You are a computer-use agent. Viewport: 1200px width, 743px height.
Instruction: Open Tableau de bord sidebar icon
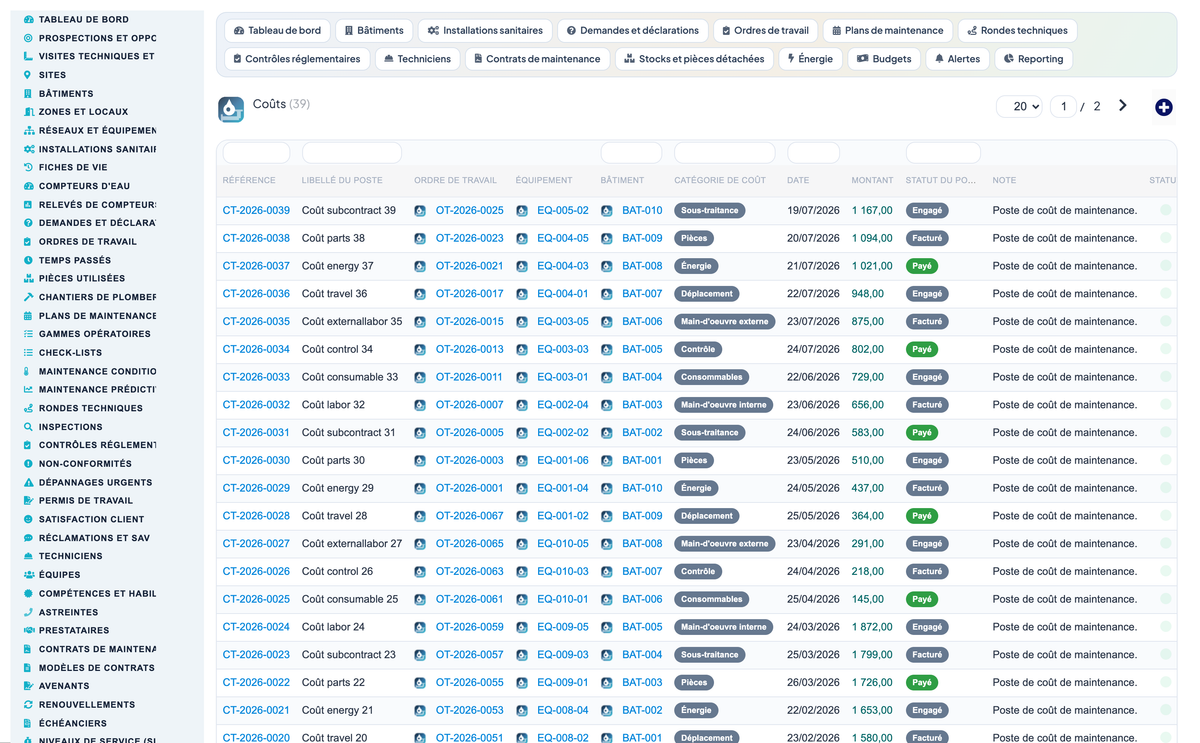(28, 19)
